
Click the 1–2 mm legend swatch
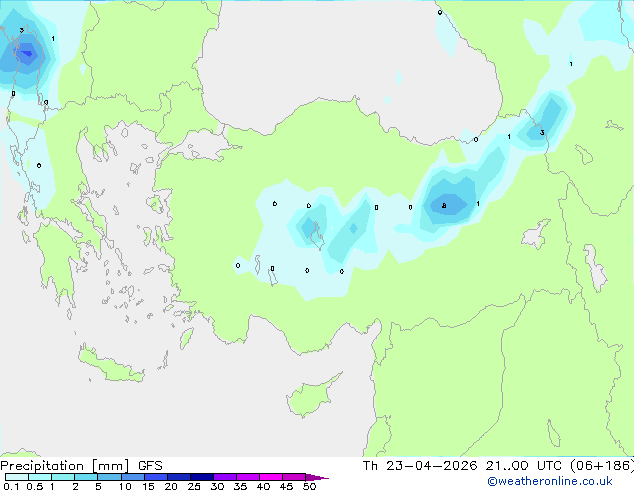click(x=63, y=477)
